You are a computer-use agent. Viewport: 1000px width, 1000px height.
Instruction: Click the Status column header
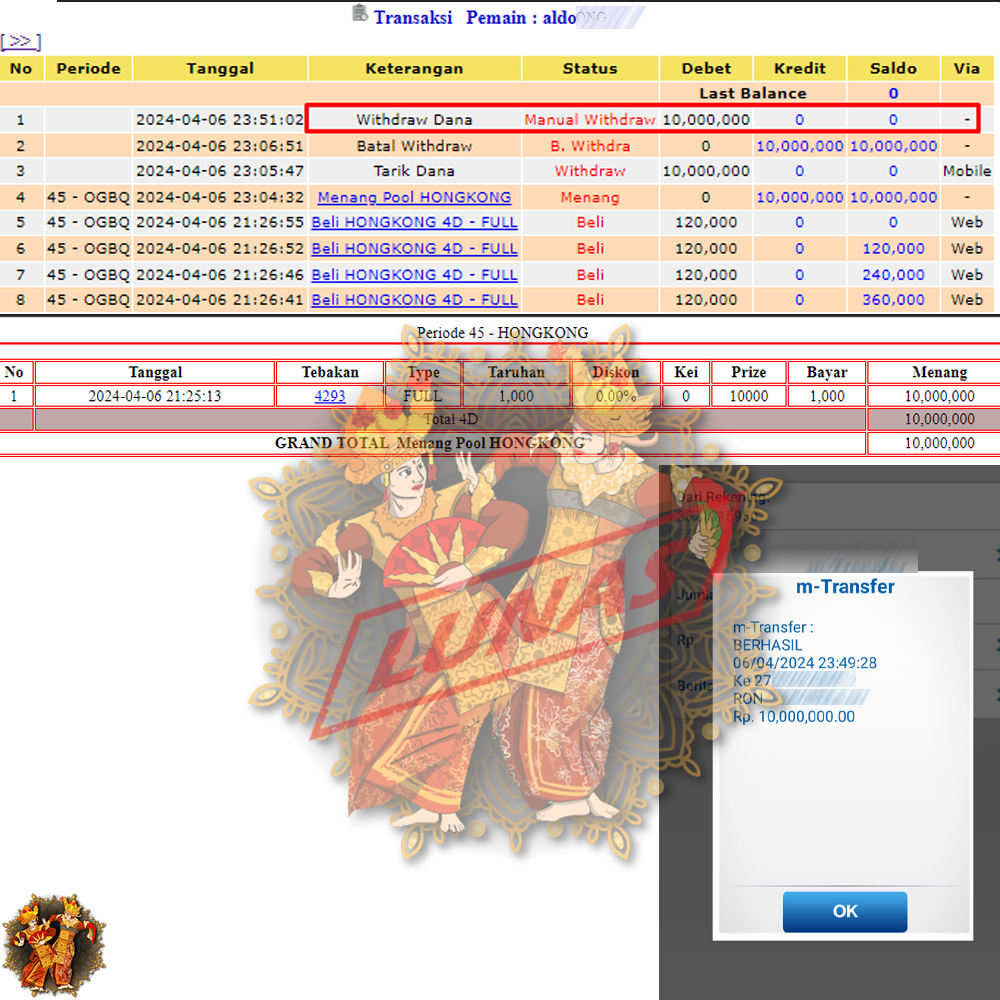pos(590,69)
